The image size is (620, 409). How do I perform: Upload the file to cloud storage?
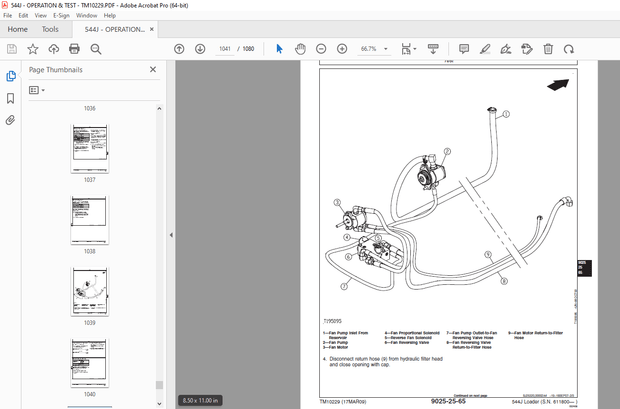point(53,49)
